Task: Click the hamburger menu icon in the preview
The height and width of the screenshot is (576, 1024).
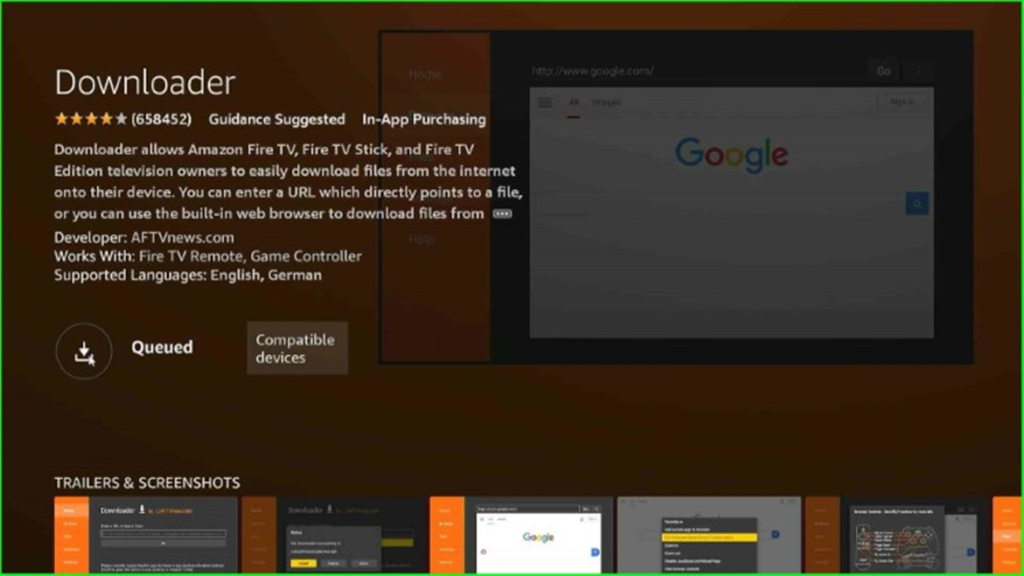Action: (545, 103)
